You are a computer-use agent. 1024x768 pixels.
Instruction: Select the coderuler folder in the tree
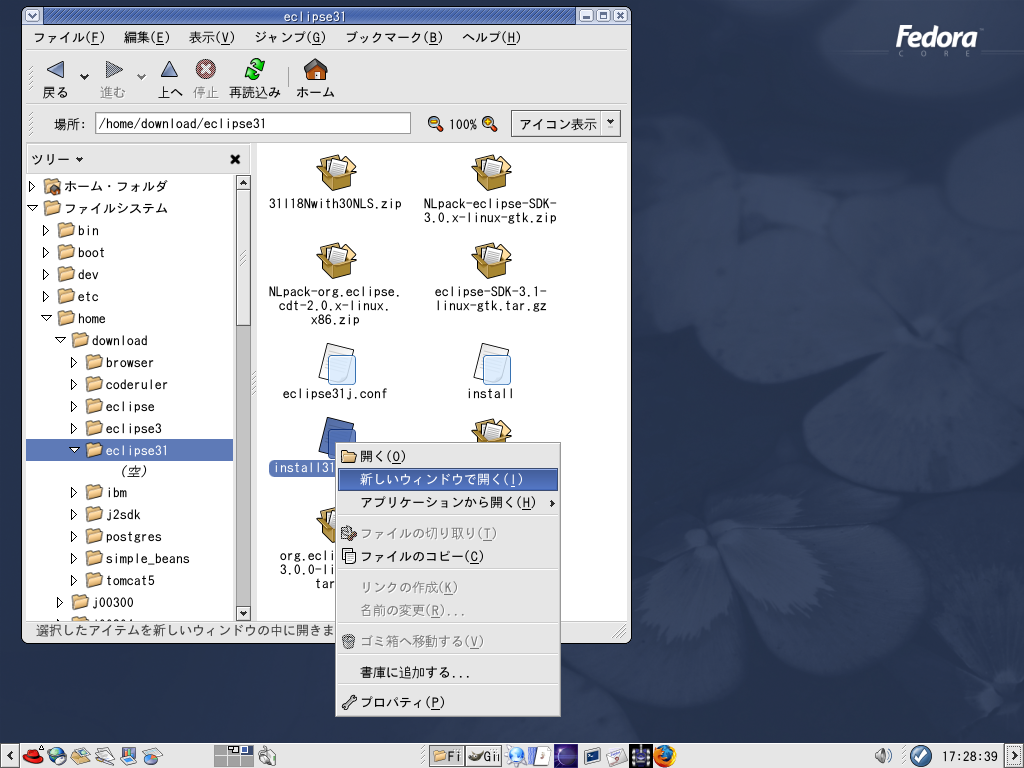127,385
